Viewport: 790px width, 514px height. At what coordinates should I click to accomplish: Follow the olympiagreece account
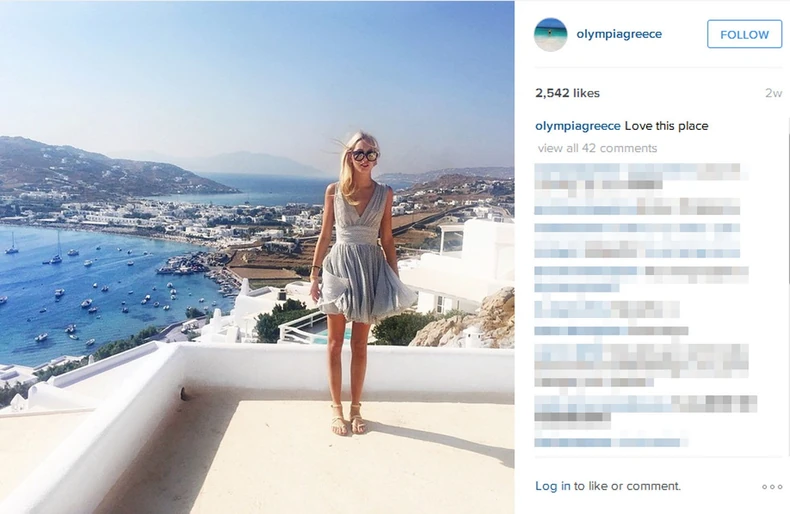744,34
